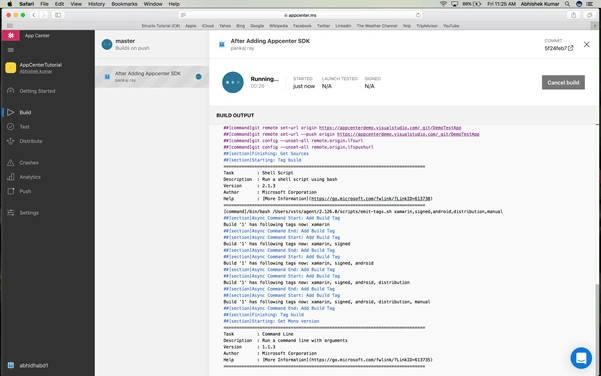Screen dimensions: 601x376
Task: Open Crashes section in sidebar
Action: pyautogui.click(x=29, y=163)
